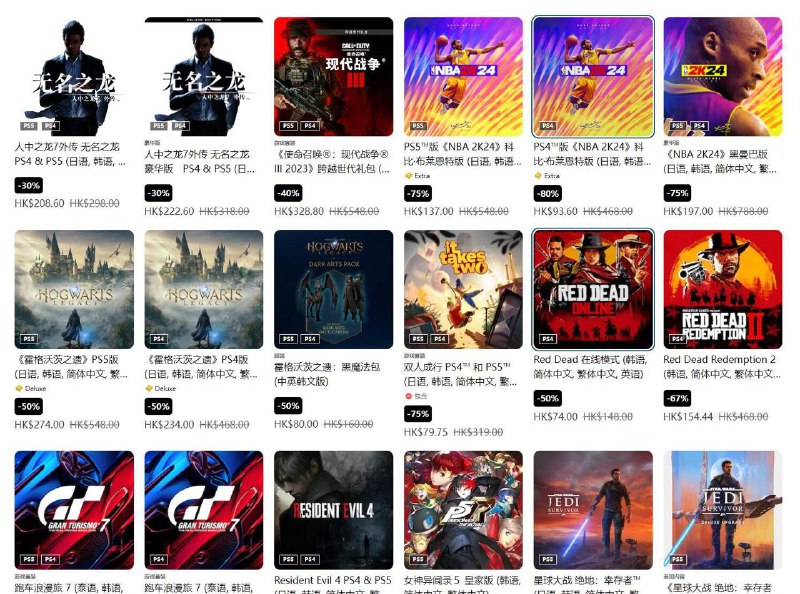Viewport: 800px width, 594px height.
Task: Open the Red Dead Online cover art
Action: click(593, 289)
